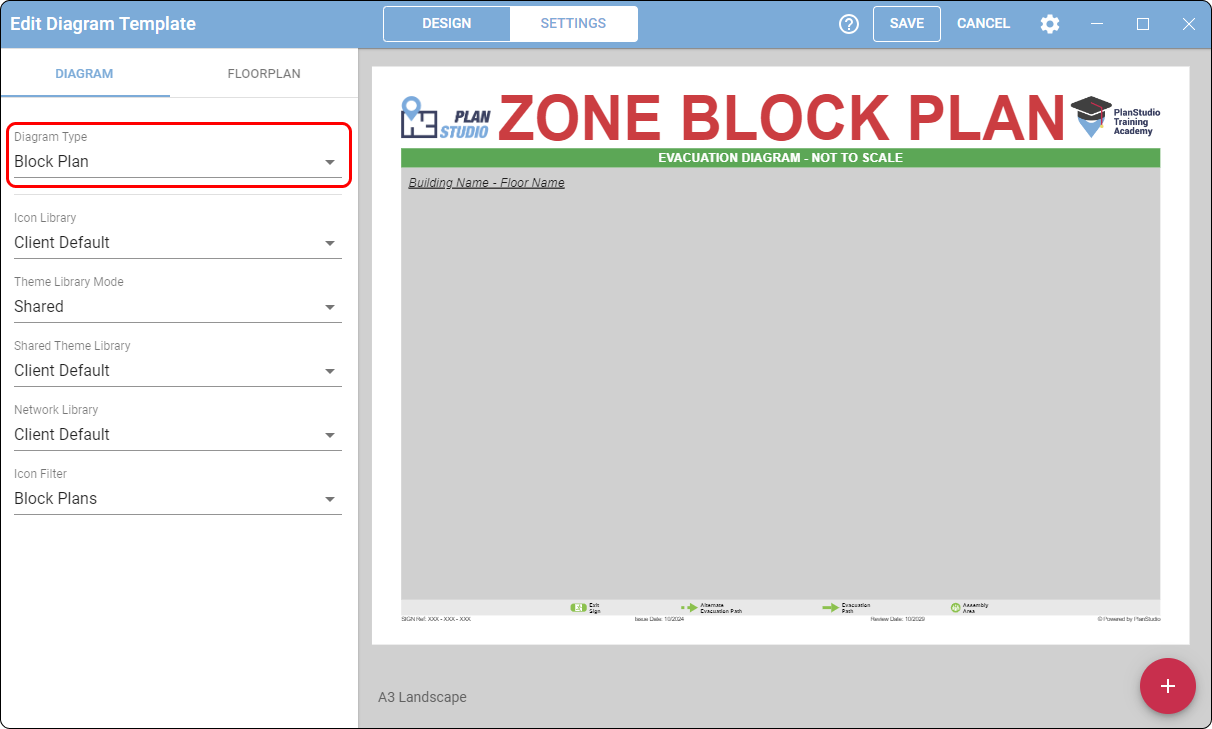Open the Diagram tab
The height and width of the screenshot is (729, 1212).
tap(84, 74)
